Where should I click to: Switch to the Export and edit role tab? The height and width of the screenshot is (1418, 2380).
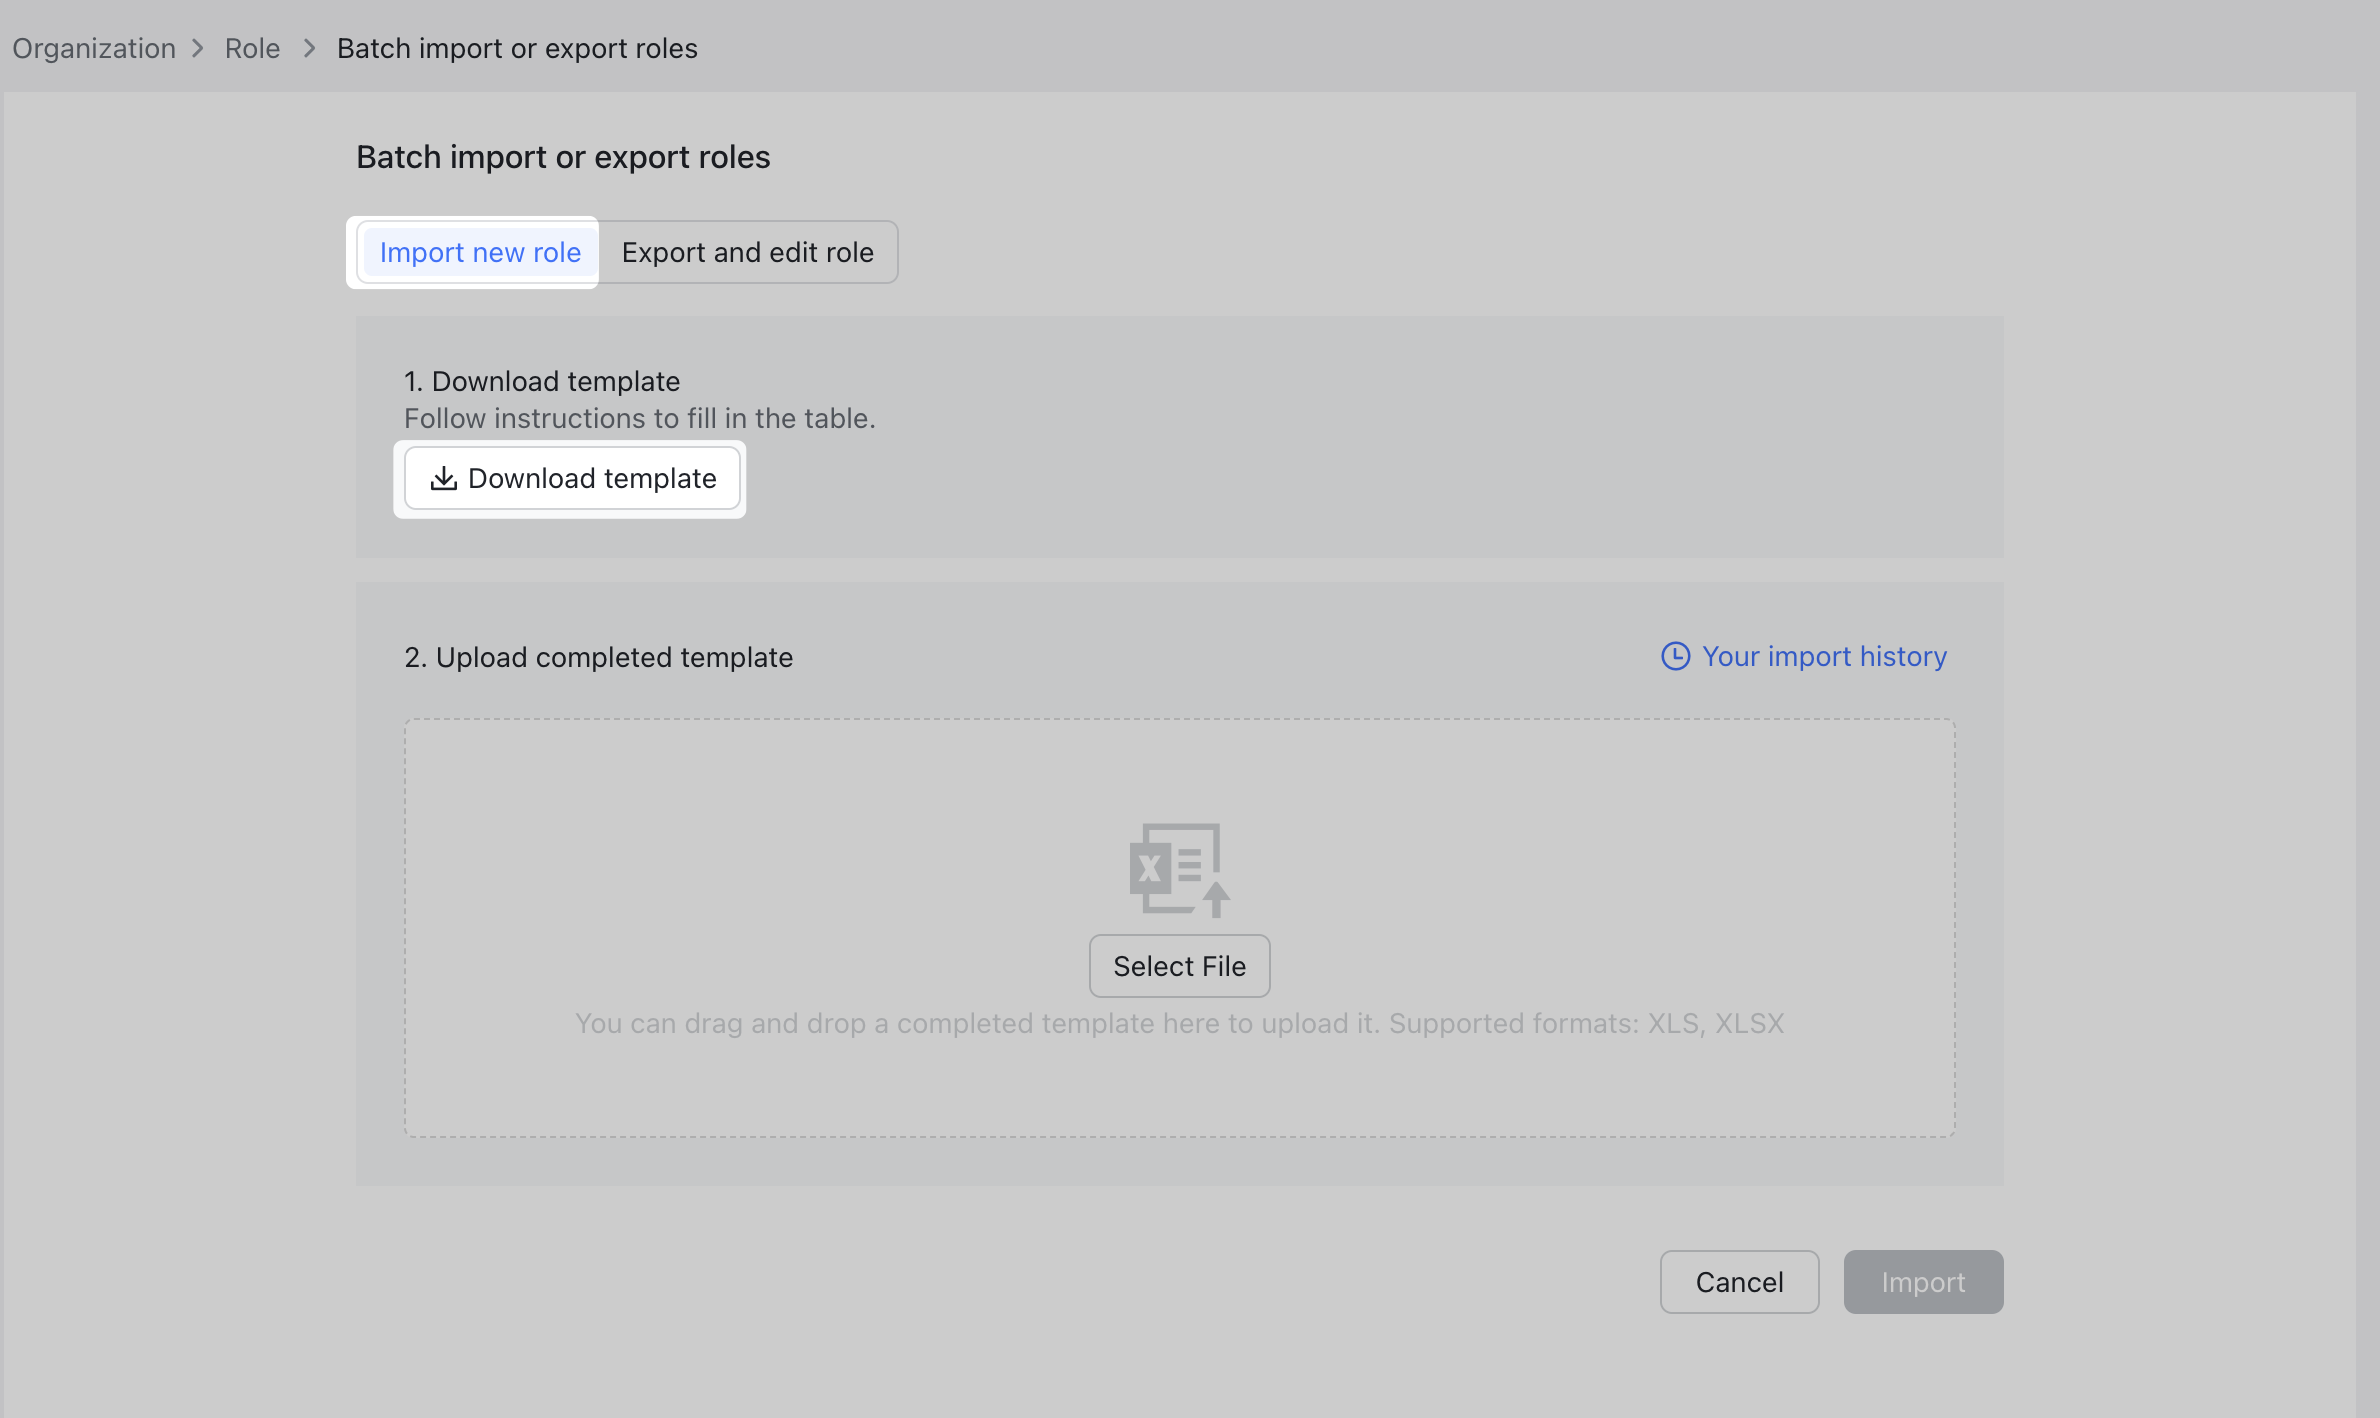point(748,252)
